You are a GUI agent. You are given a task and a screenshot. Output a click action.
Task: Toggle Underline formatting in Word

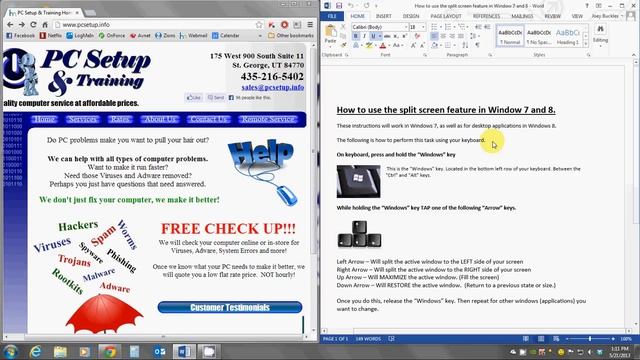(373, 36)
